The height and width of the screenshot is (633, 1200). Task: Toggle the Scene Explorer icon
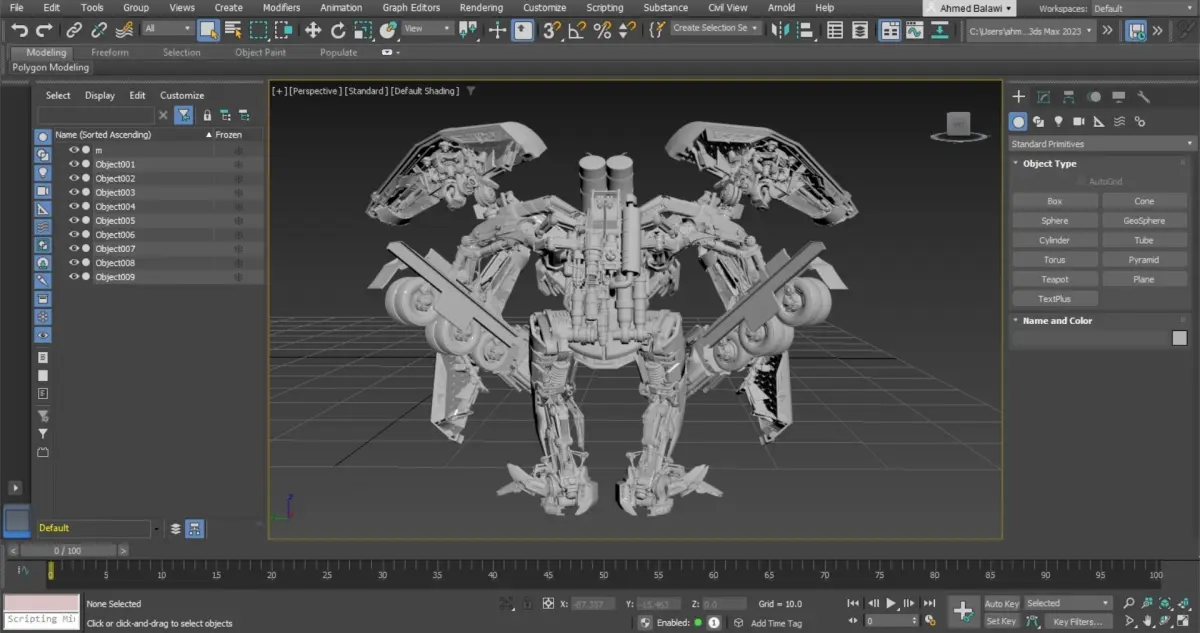click(835, 30)
